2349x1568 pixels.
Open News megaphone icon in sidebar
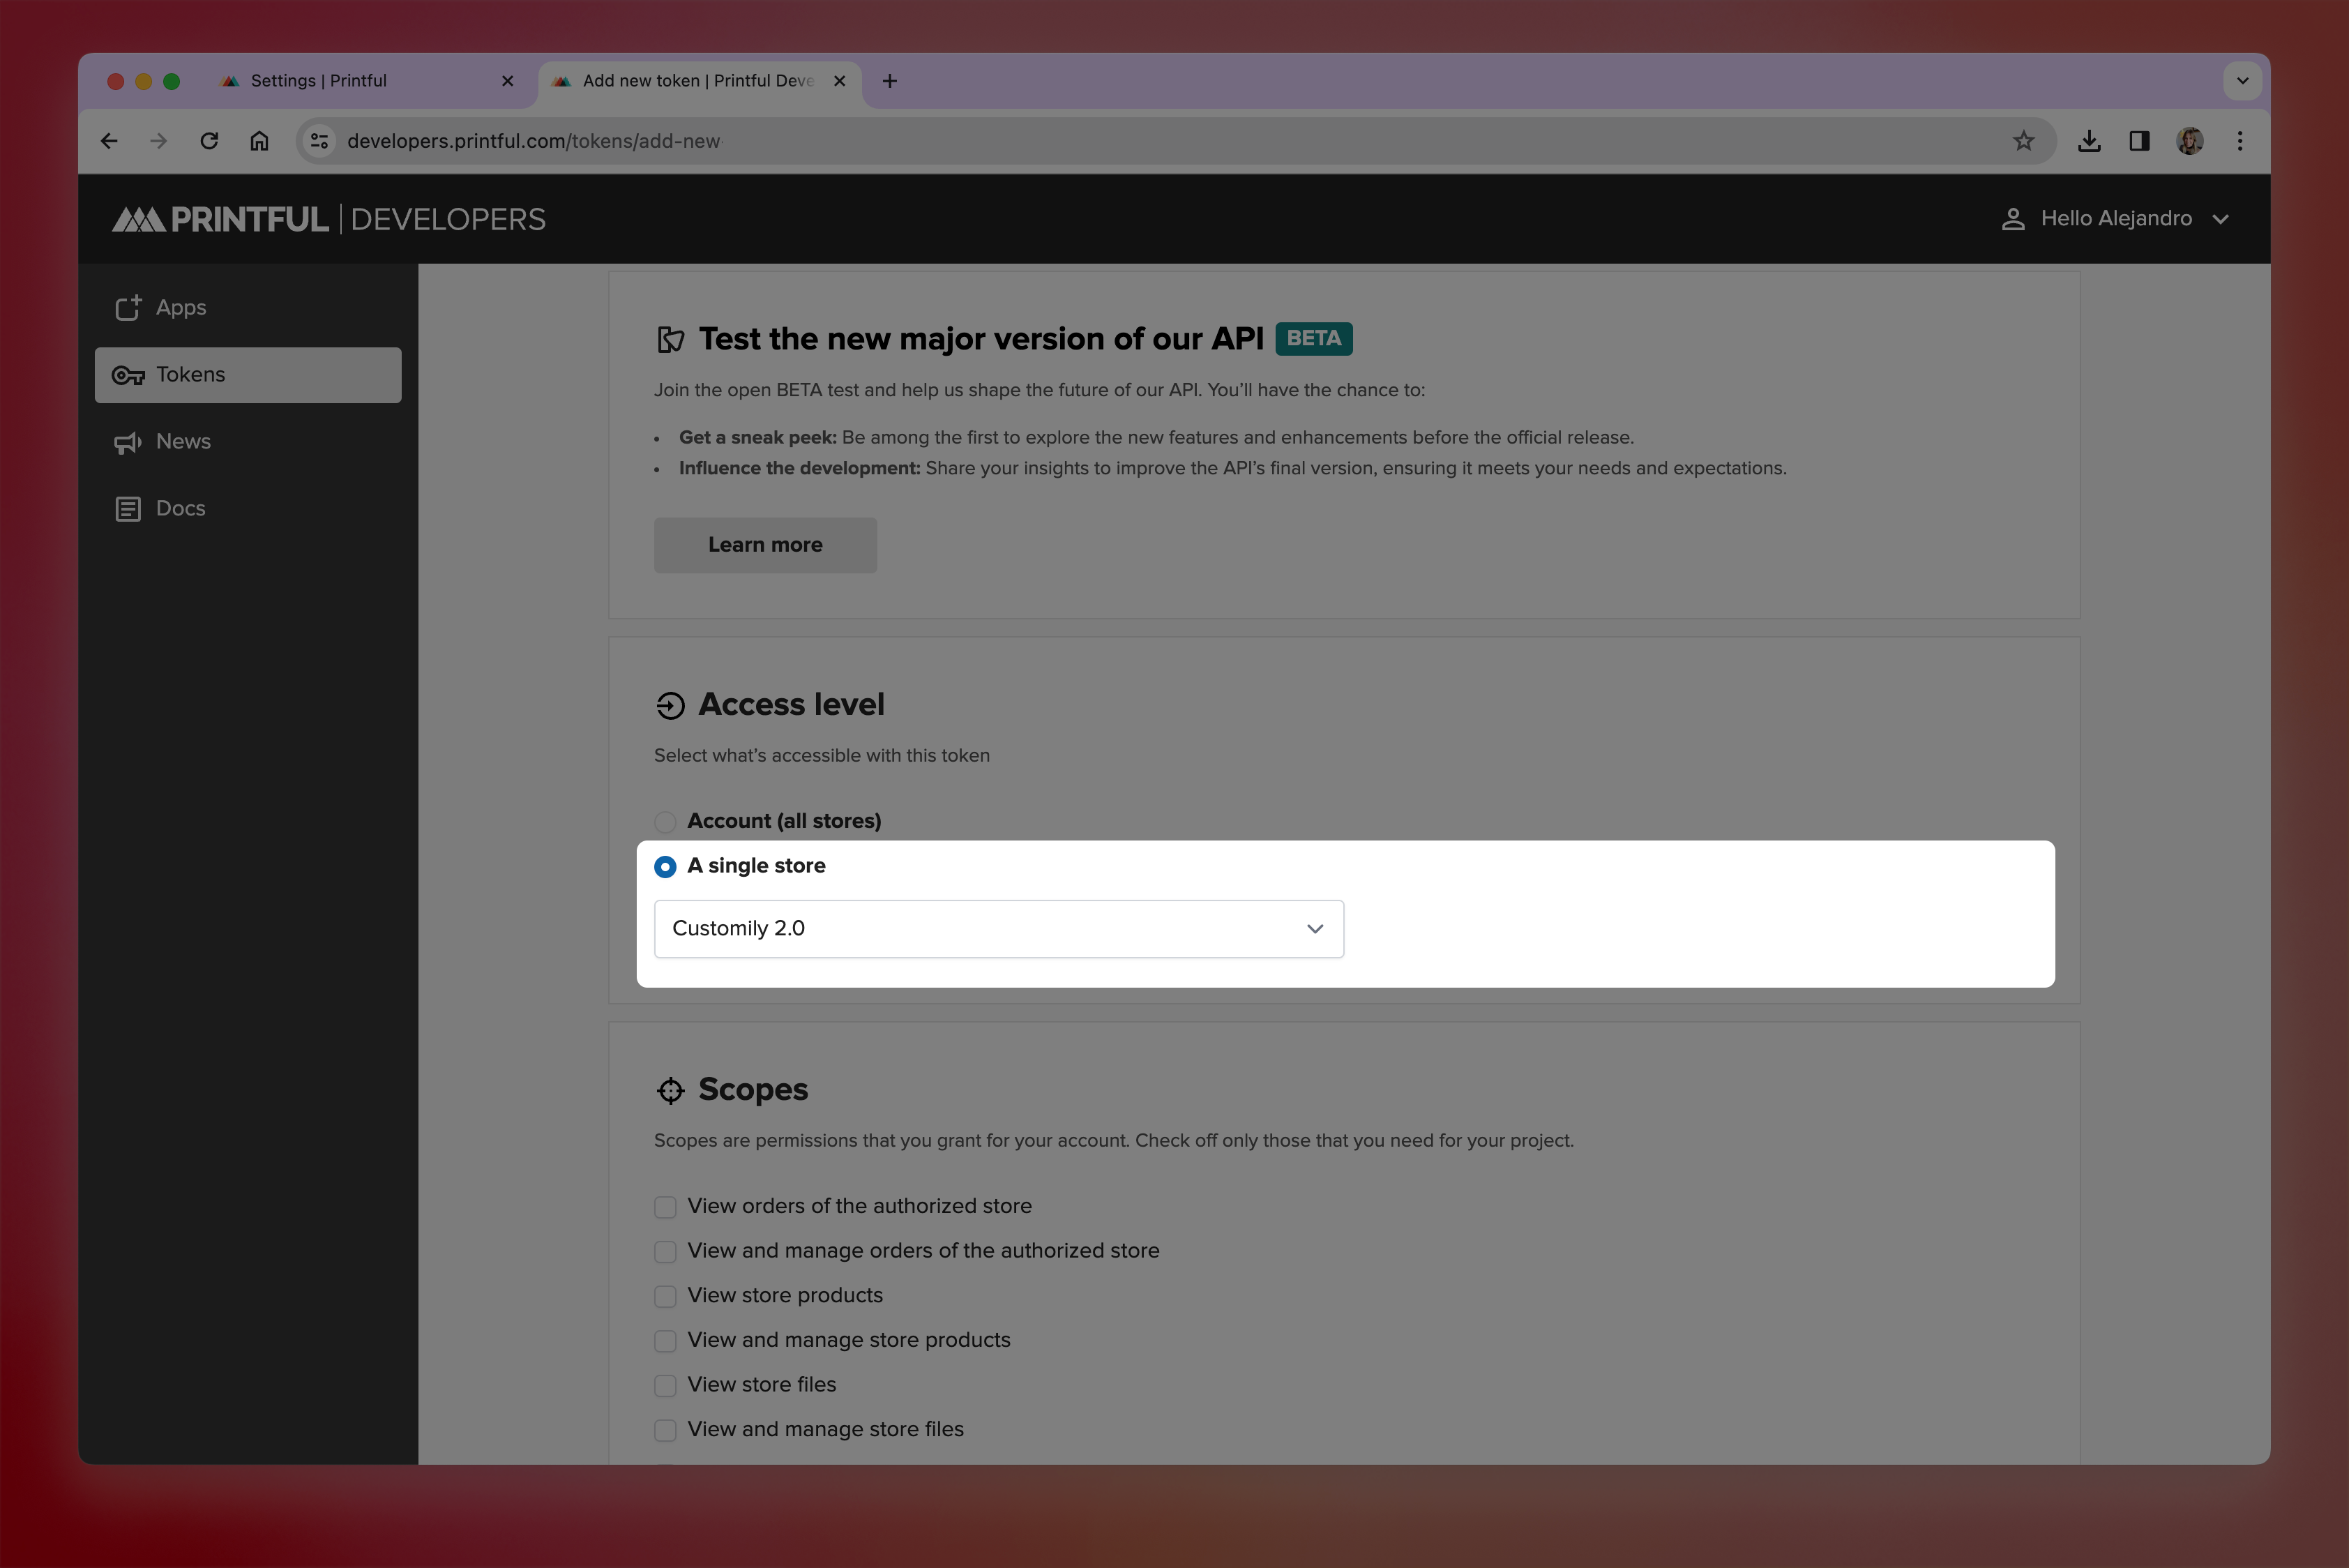click(128, 442)
